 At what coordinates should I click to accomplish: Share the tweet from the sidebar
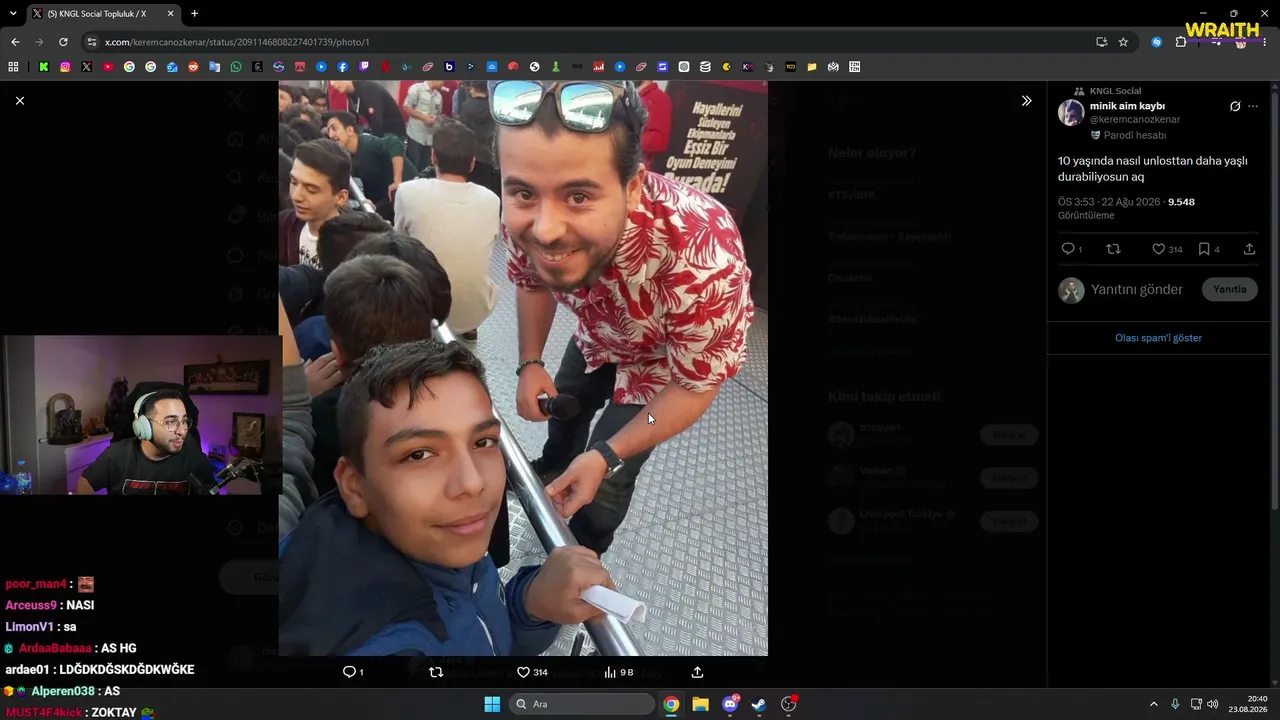click(1249, 249)
